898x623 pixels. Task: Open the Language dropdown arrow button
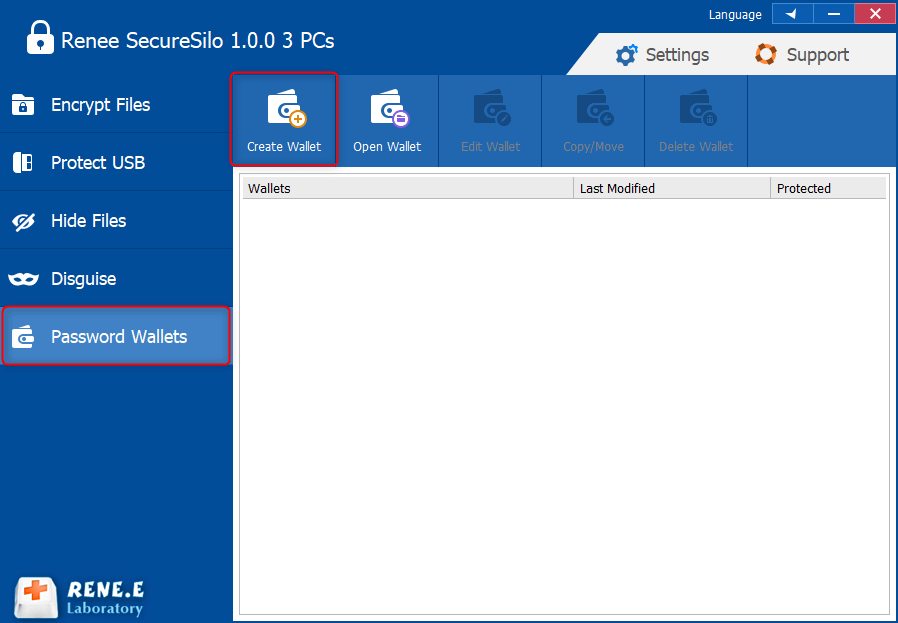pyautogui.click(x=792, y=14)
